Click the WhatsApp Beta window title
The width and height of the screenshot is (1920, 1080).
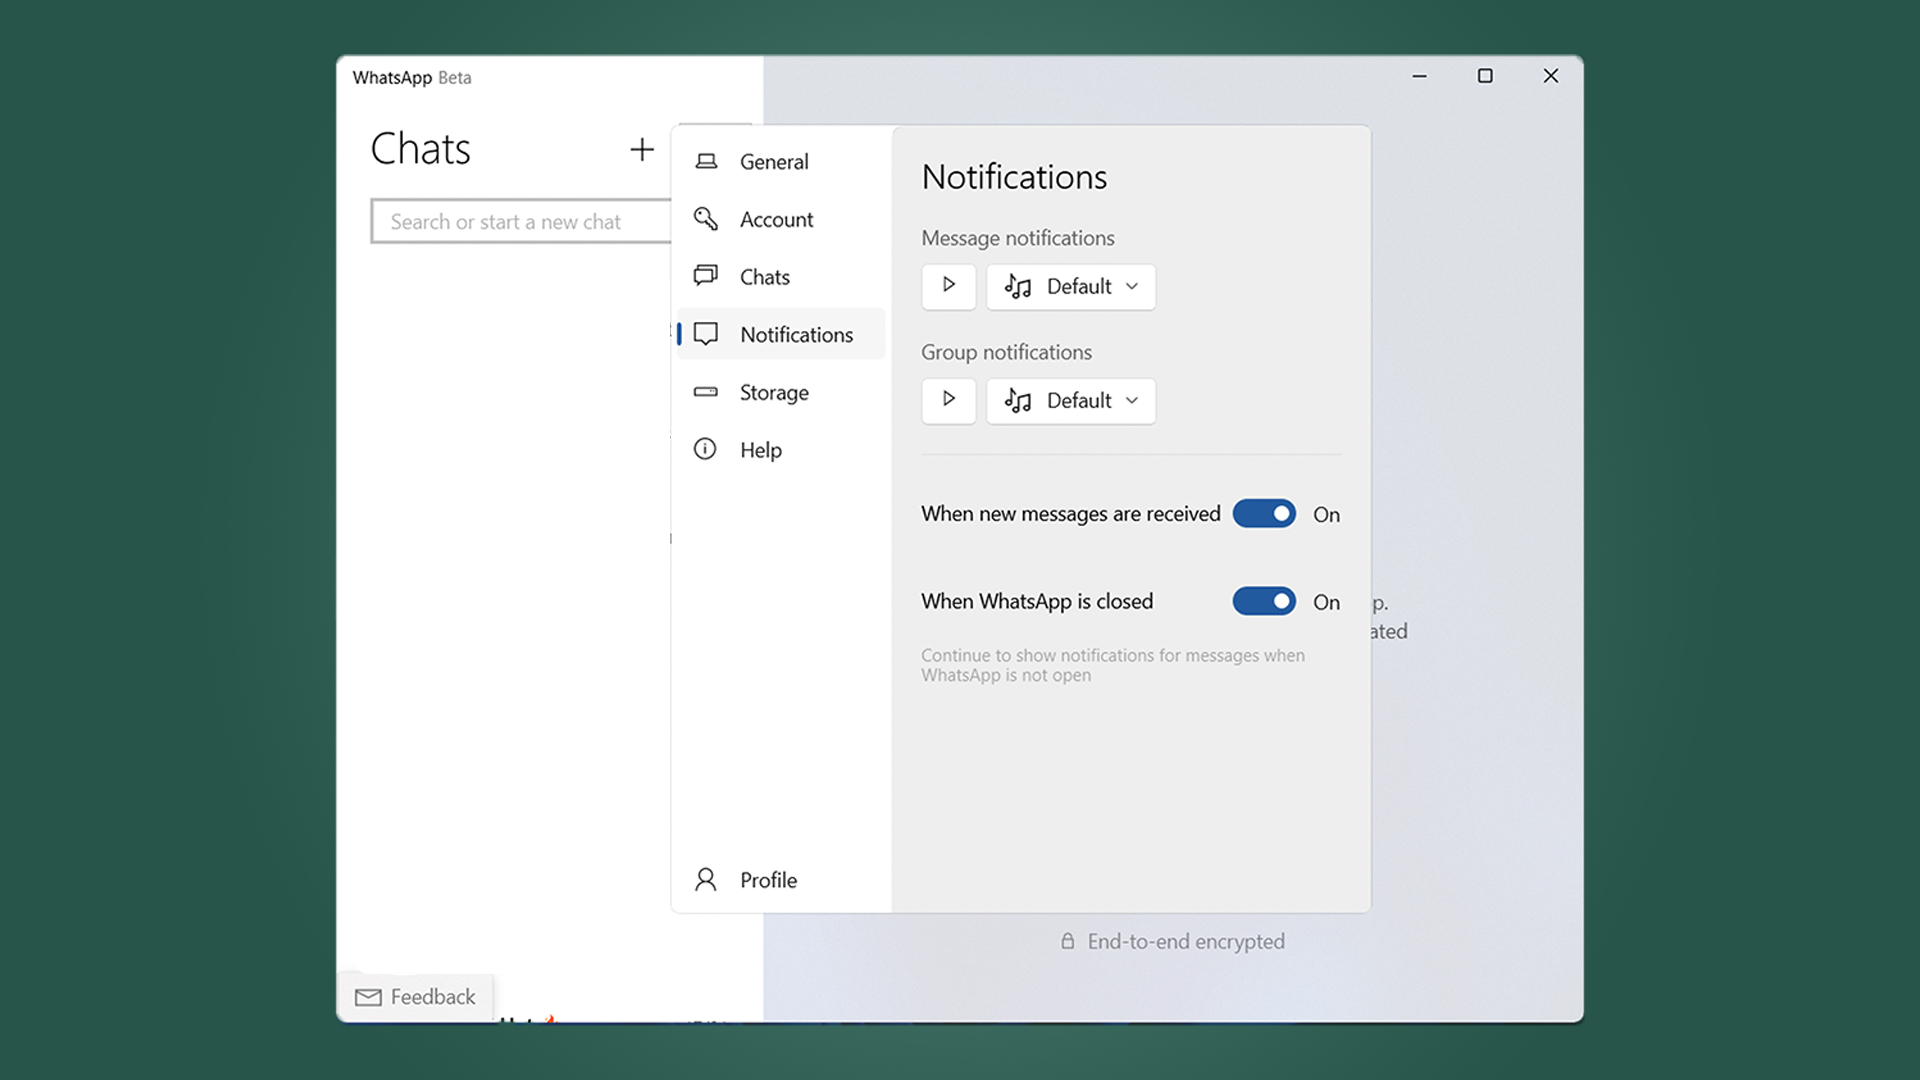[411, 78]
